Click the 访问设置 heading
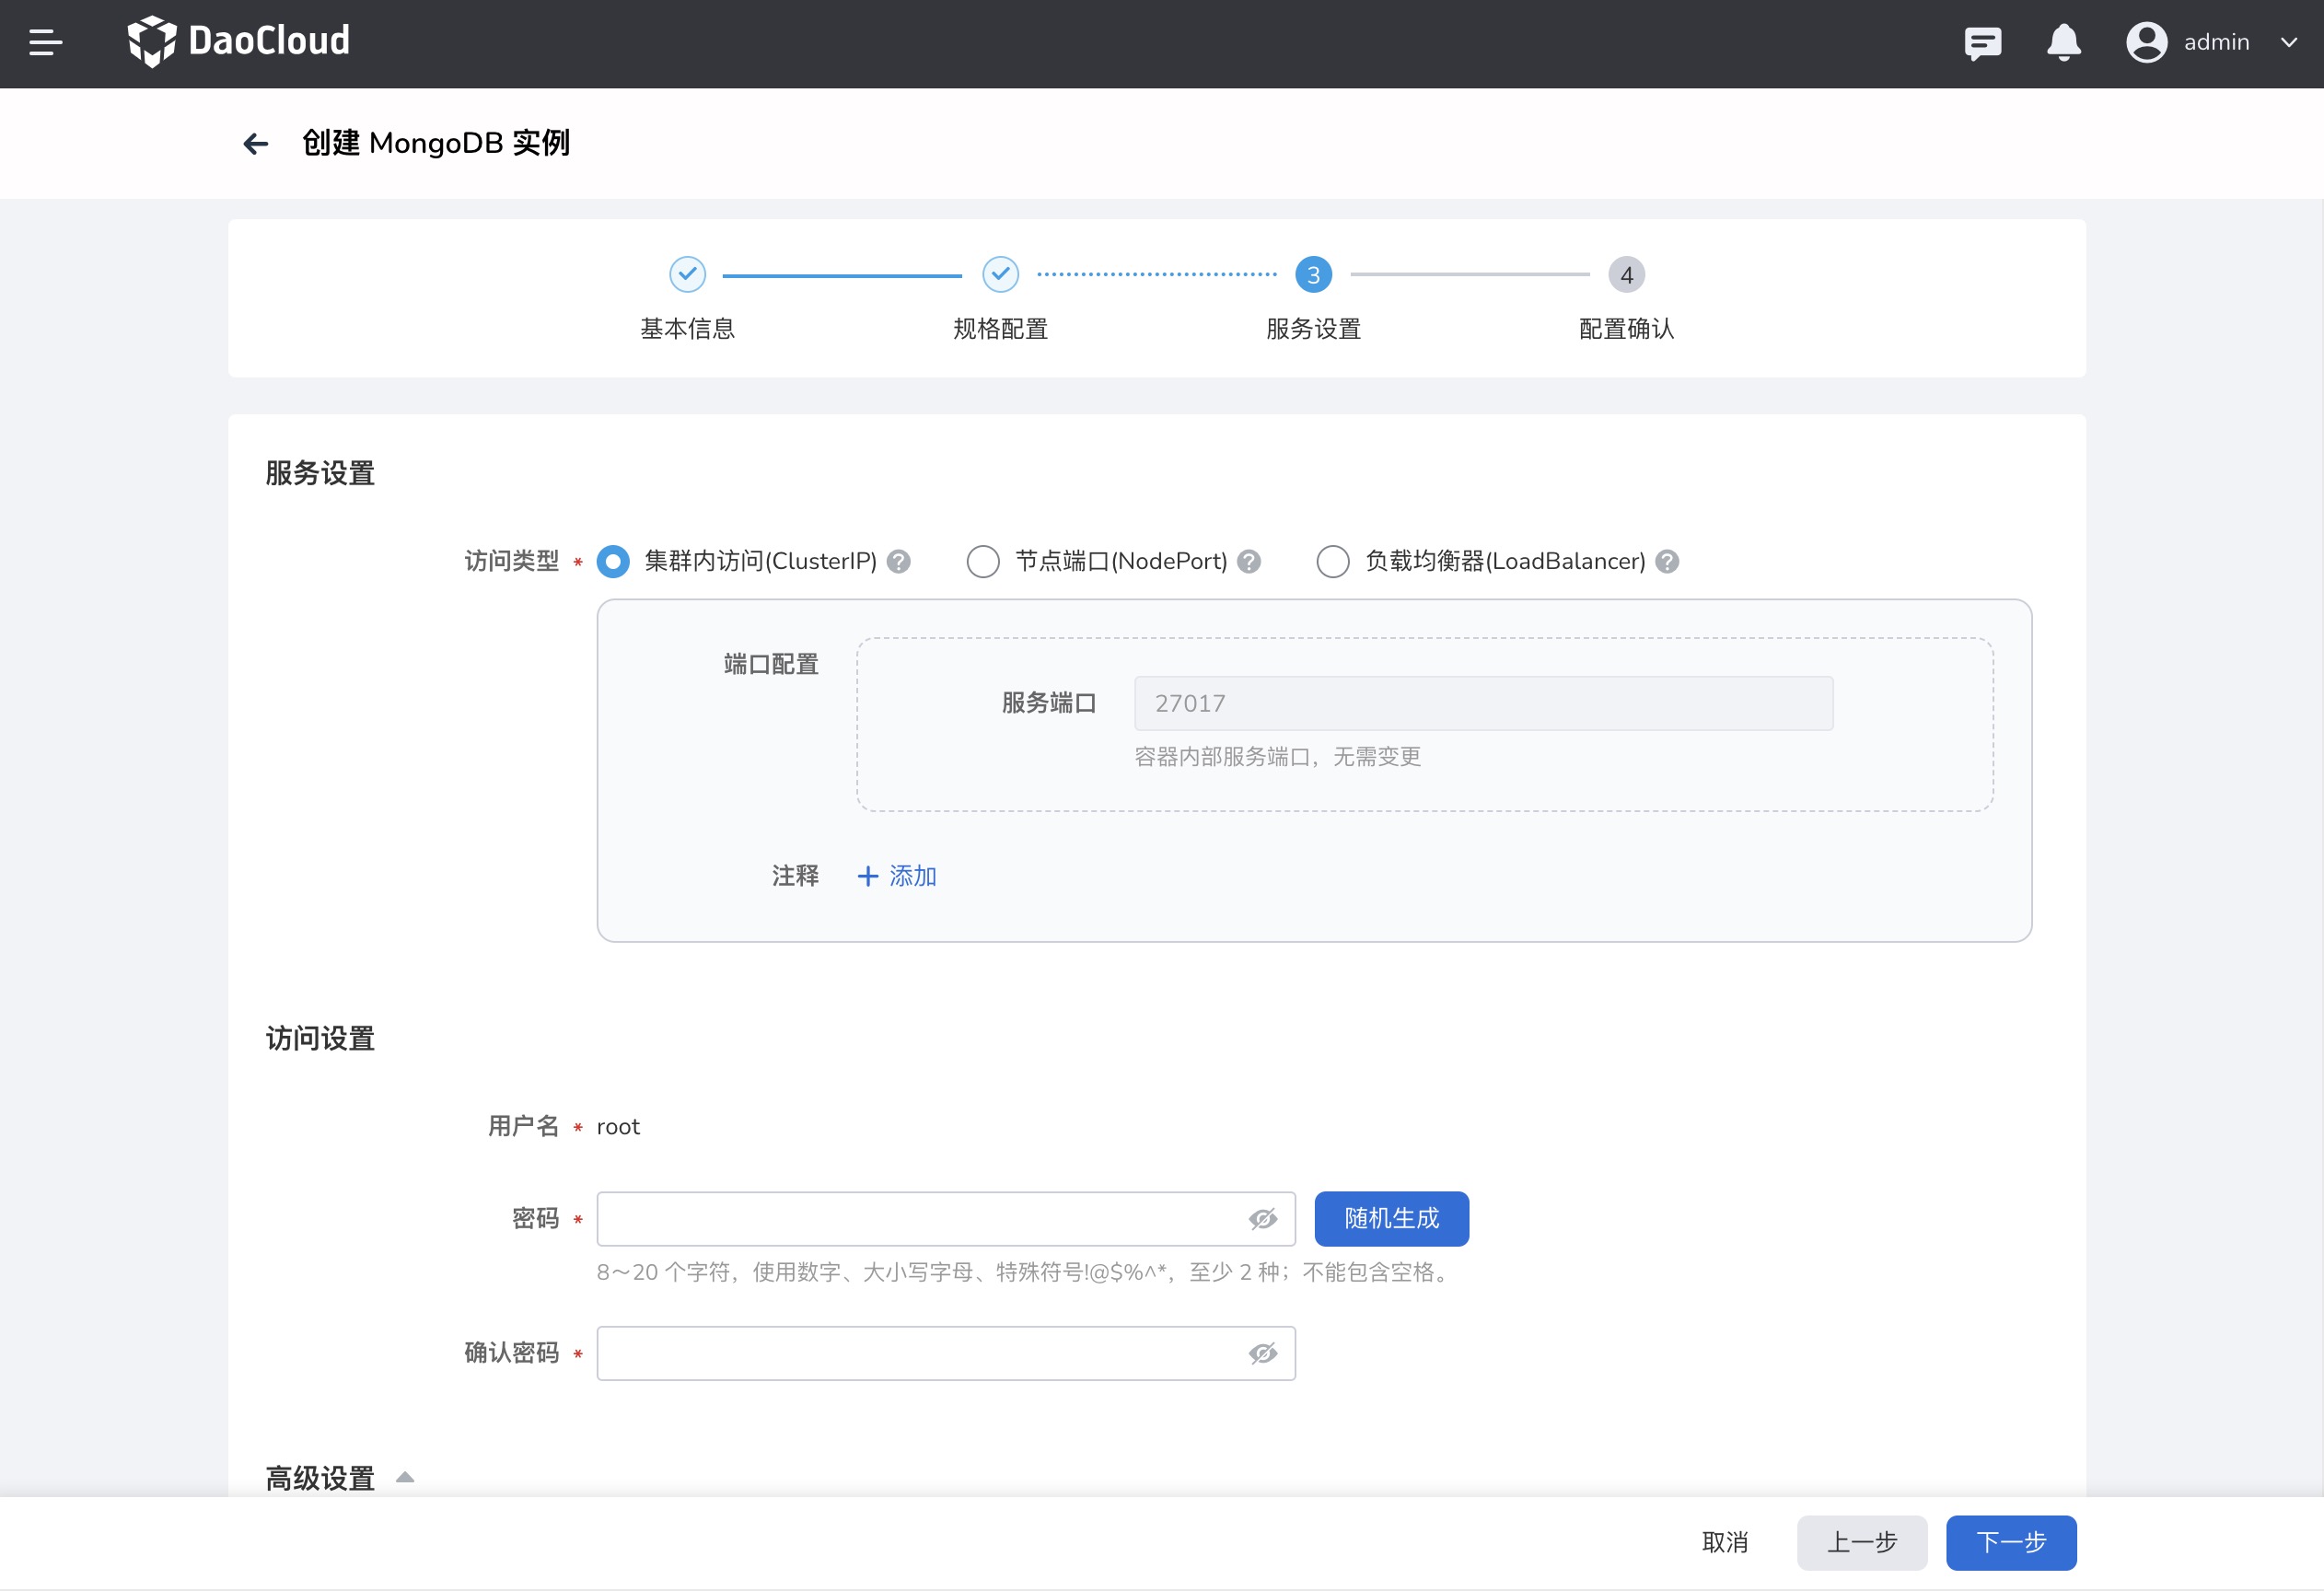Image resolution: width=2324 pixels, height=1591 pixels. click(320, 1039)
